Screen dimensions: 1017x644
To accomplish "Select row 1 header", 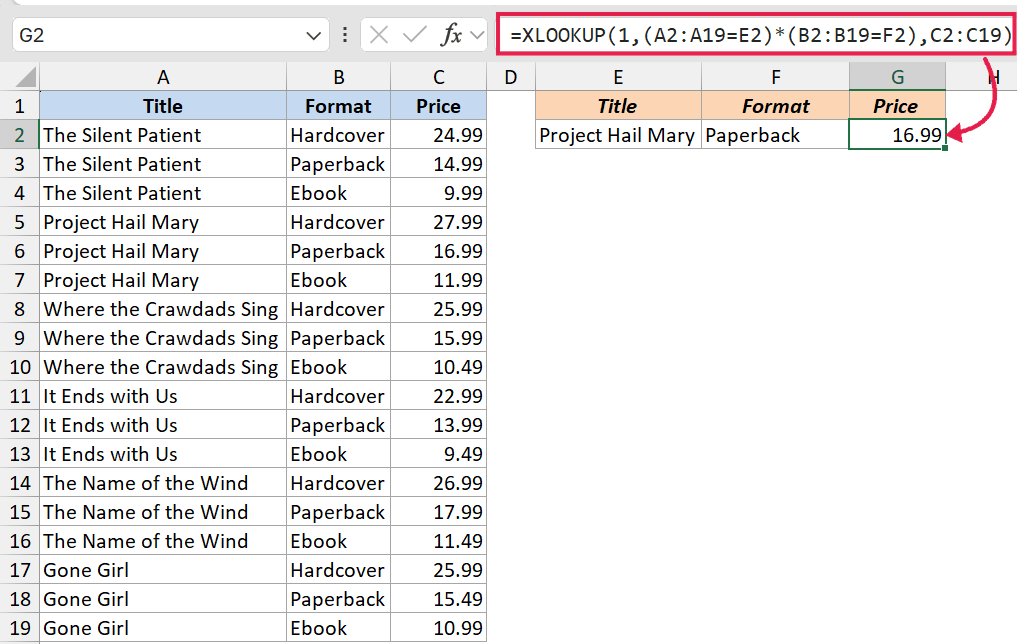I will [x=19, y=106].
